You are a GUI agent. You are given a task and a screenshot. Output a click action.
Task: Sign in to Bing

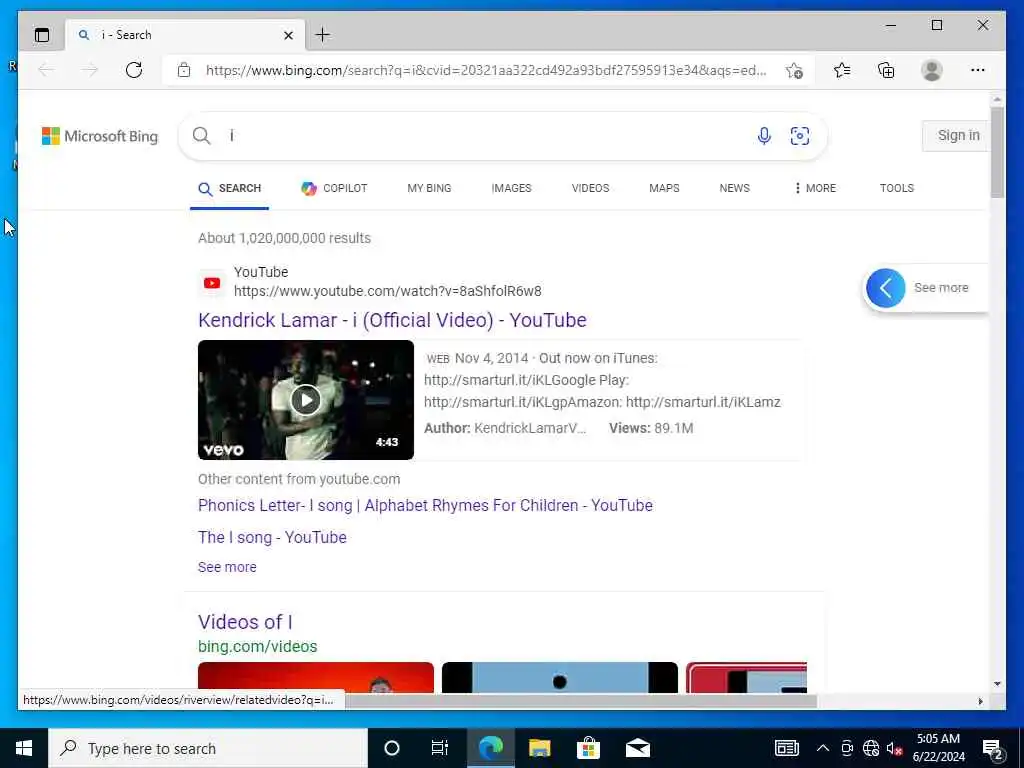tap(957, 135)
